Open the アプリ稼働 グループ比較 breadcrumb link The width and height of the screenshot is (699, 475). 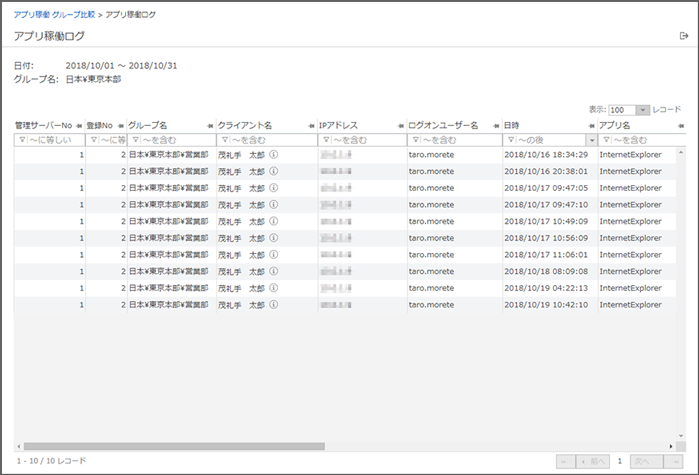pos(50,16)
